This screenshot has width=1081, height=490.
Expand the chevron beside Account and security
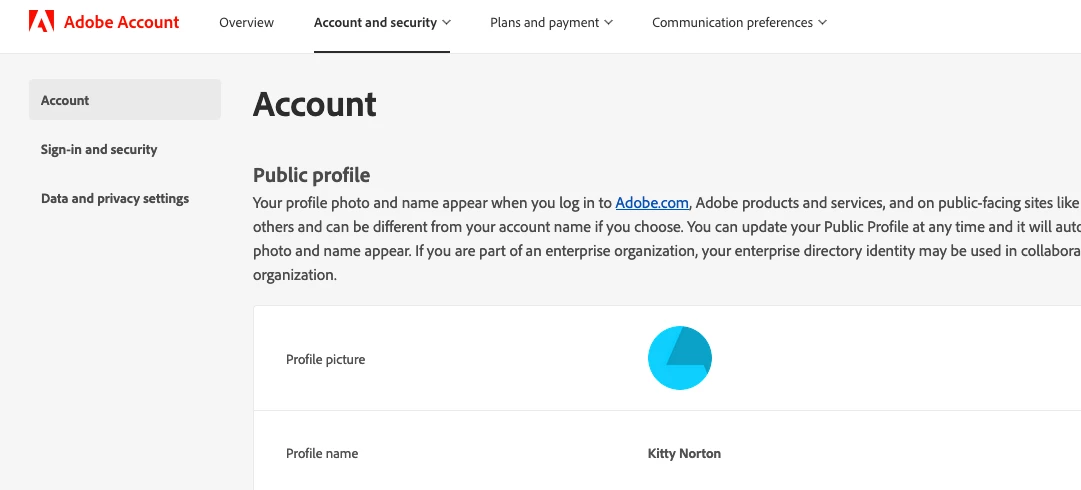tap(446, 23)
